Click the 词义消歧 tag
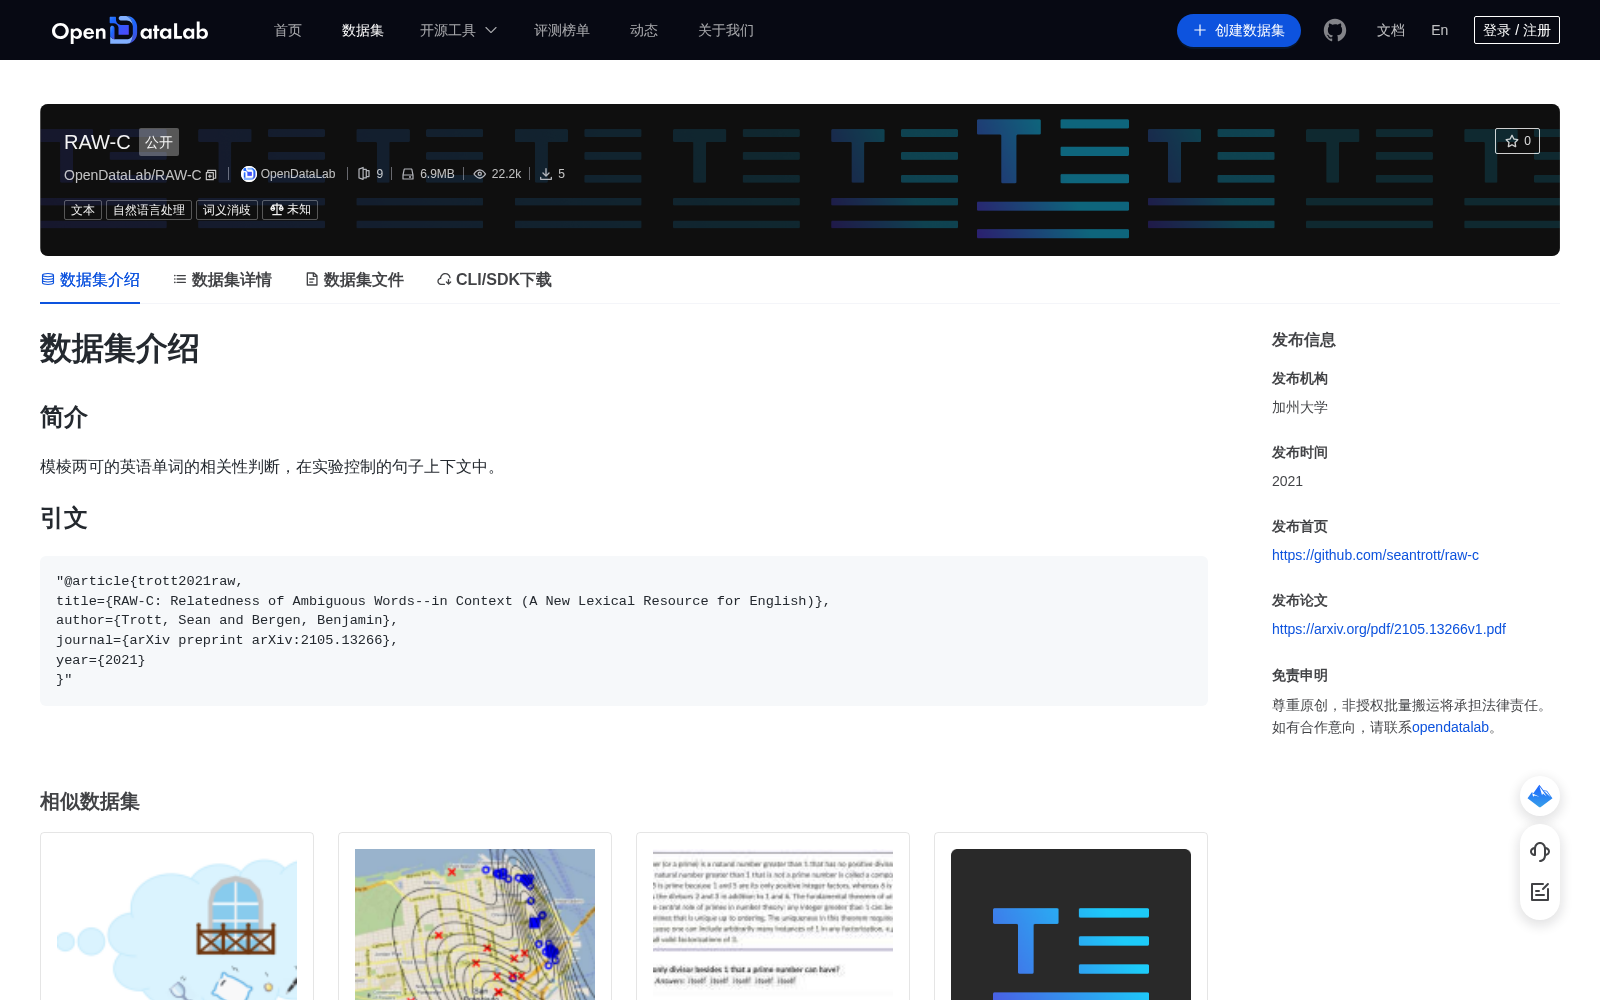The height and width of the screenshot is (1000, 1600). [227, 210]
